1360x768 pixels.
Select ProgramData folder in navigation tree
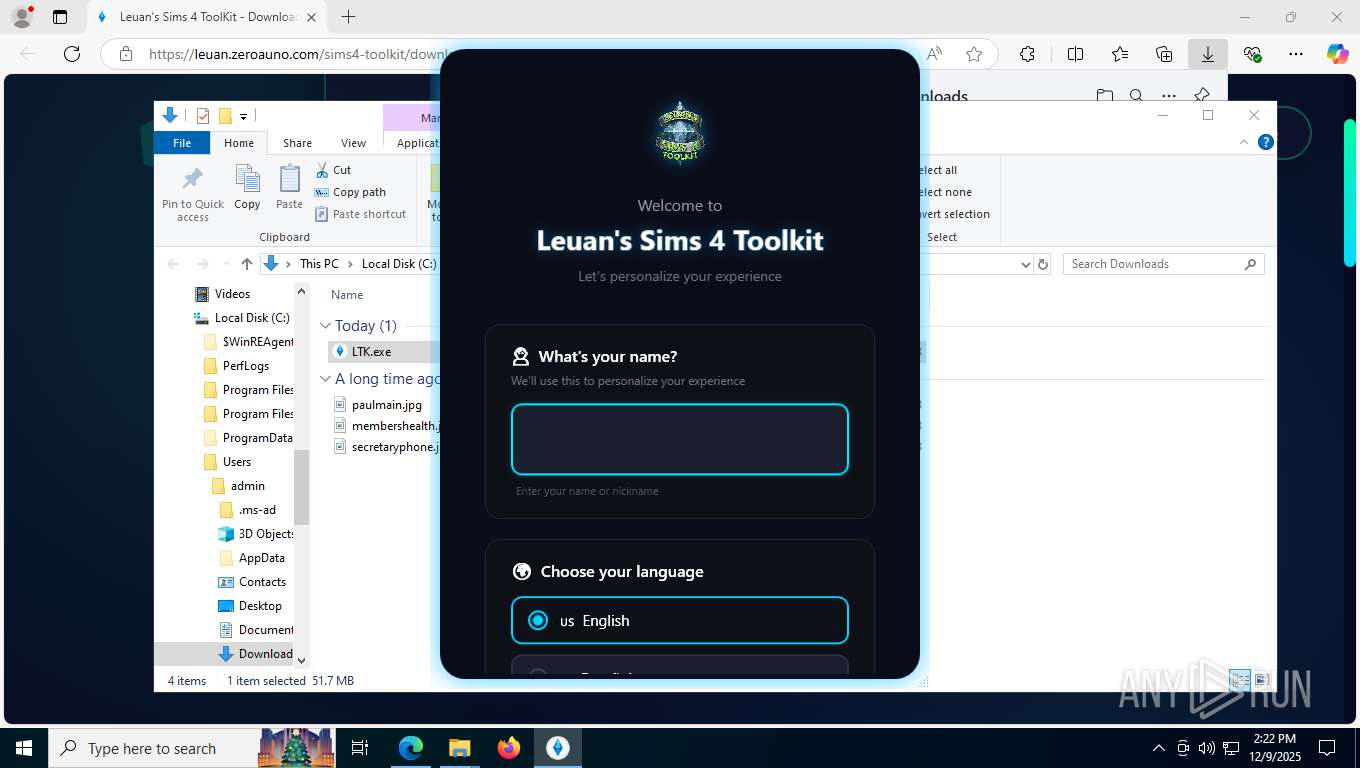tap(258, 438)
